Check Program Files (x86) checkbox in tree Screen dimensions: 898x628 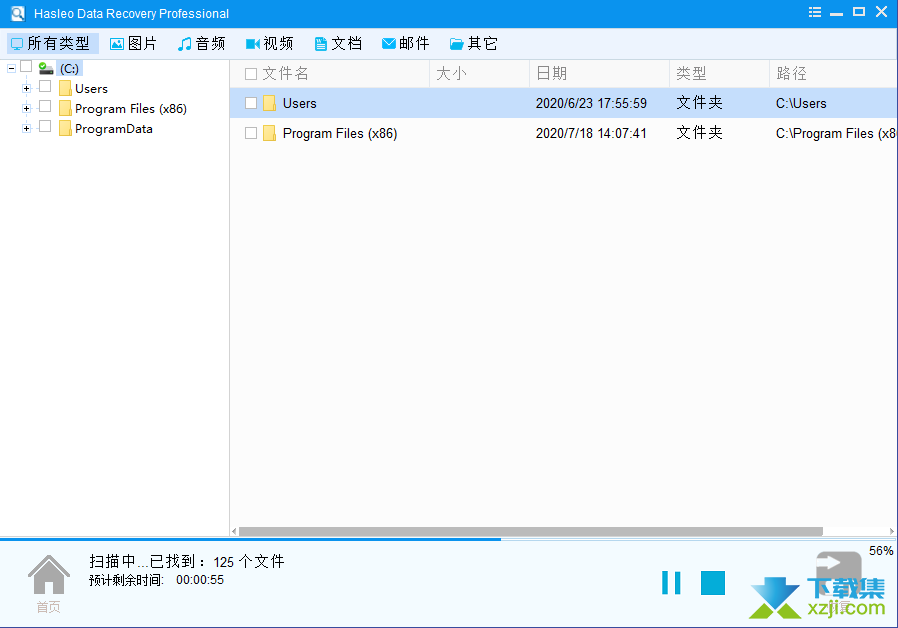tap(45, 106)
